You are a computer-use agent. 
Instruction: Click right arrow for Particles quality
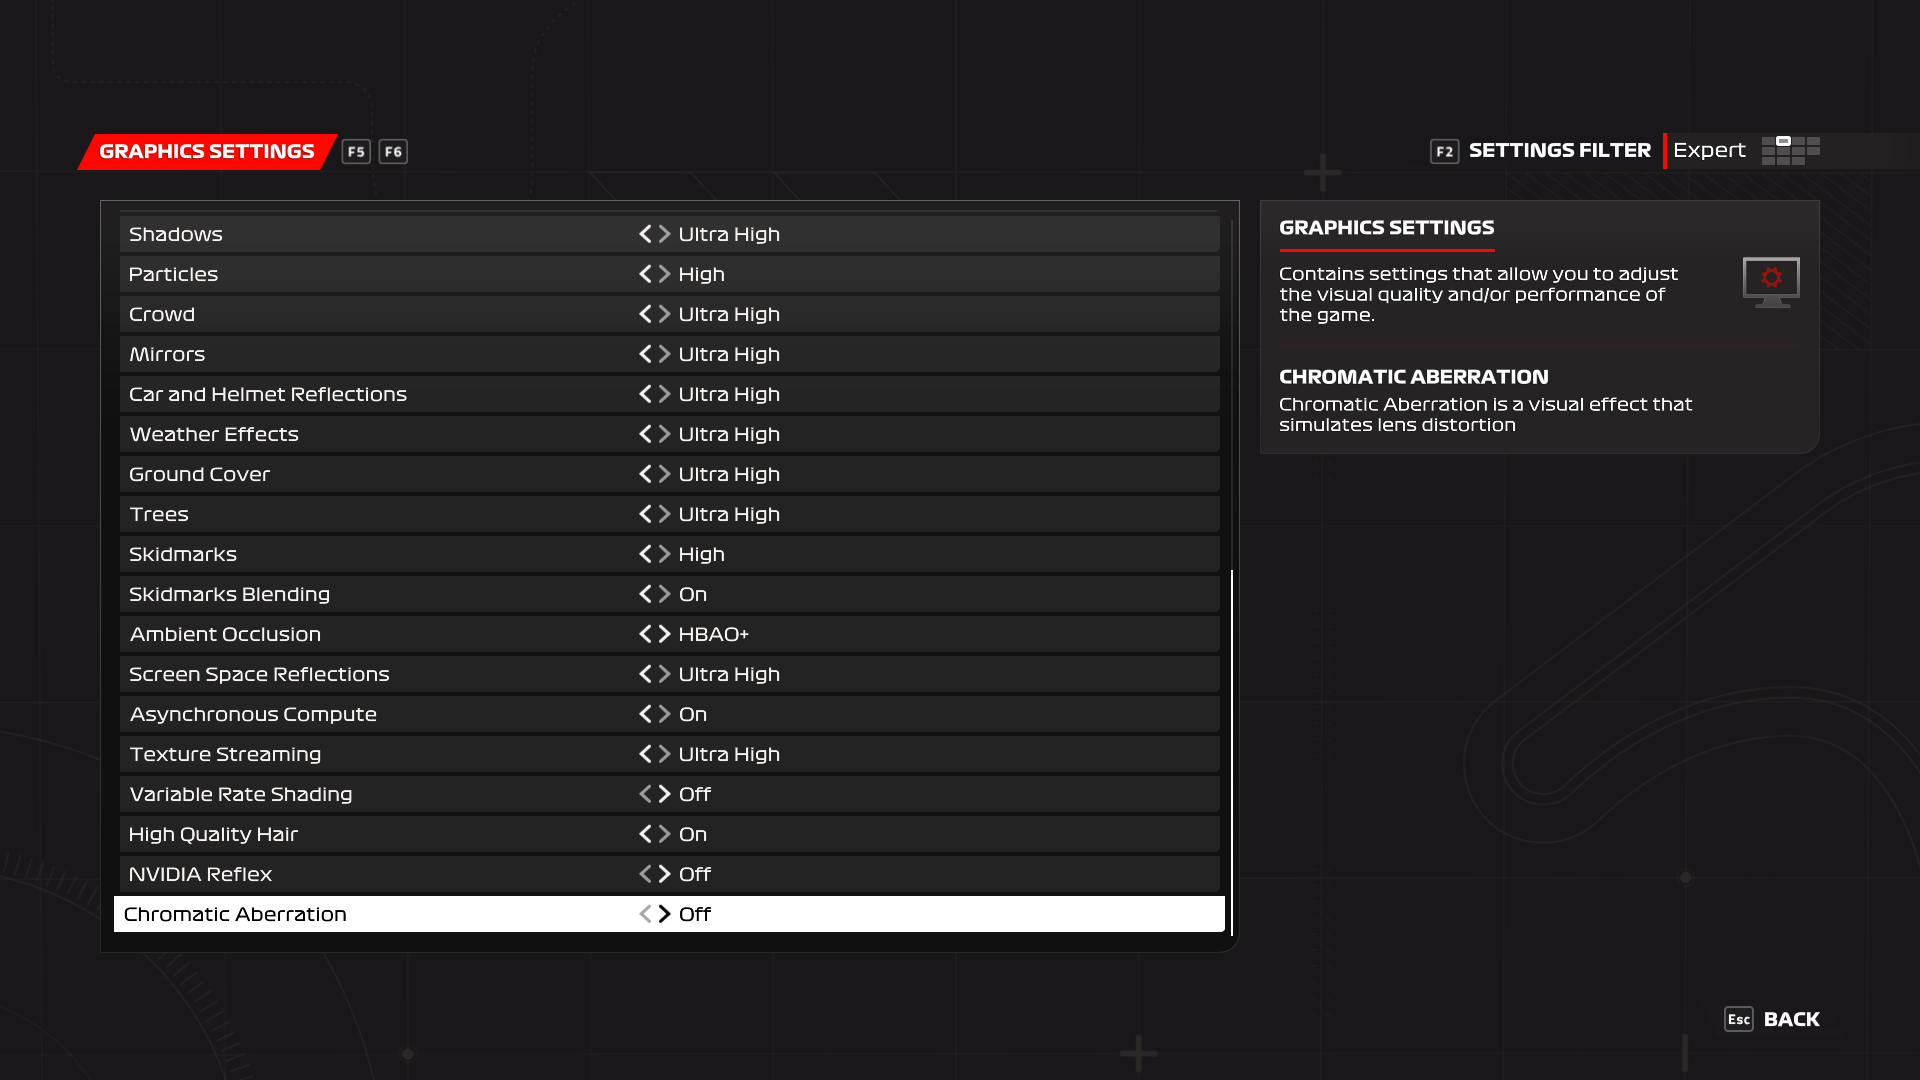(x=665, y=274)
